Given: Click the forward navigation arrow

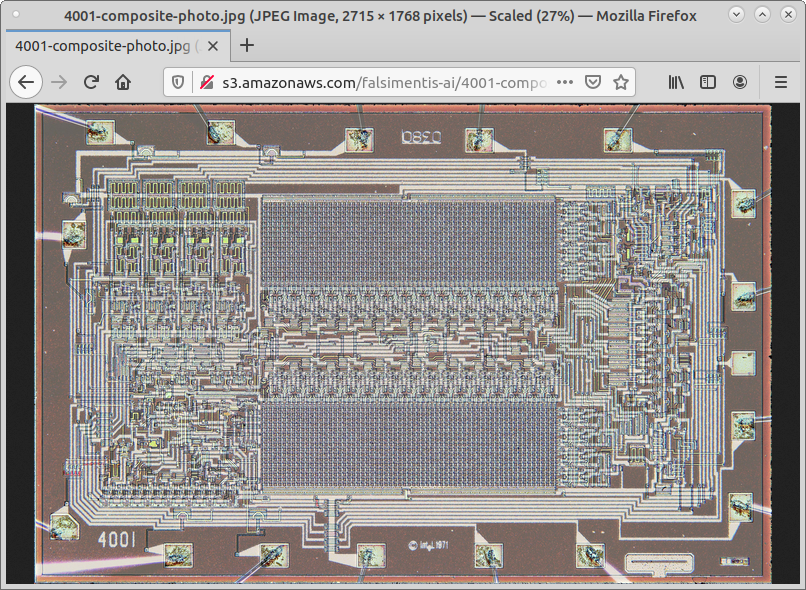Looking at the screenshot, I should click(x=59, y=82).
